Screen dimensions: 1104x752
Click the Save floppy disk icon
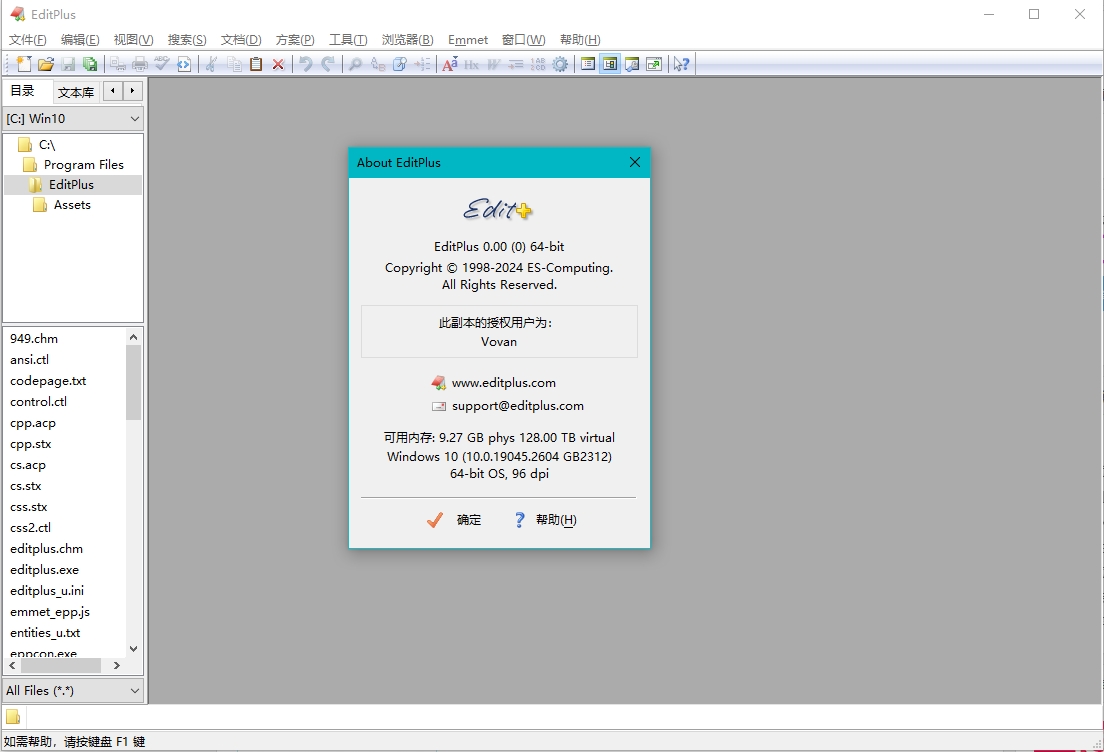pyautogui.click(x=68, y=64)
